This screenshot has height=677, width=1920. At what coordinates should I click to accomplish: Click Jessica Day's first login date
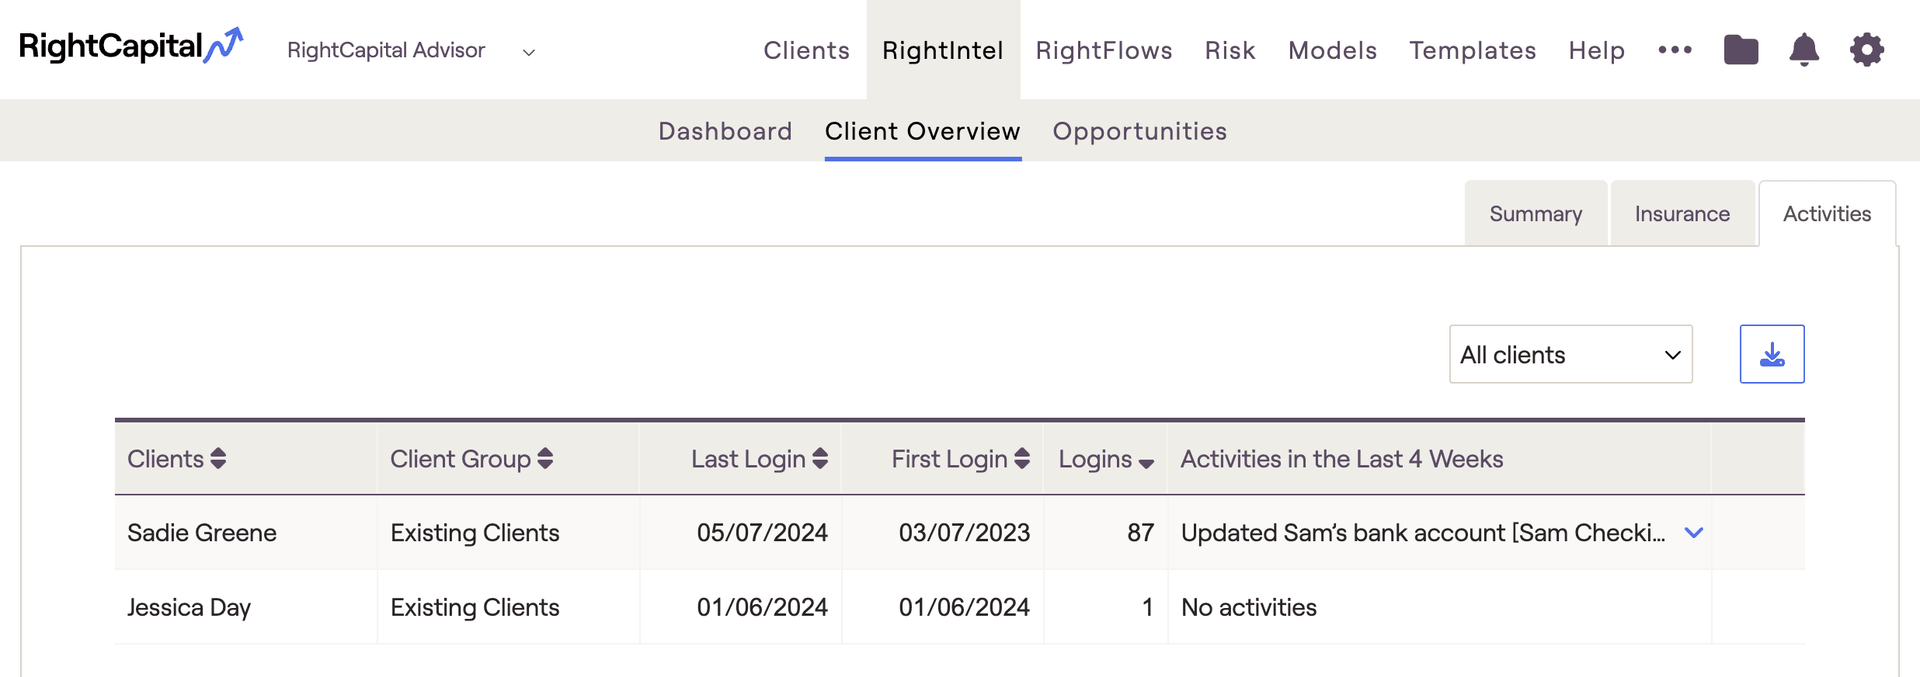tap(964, 607)
